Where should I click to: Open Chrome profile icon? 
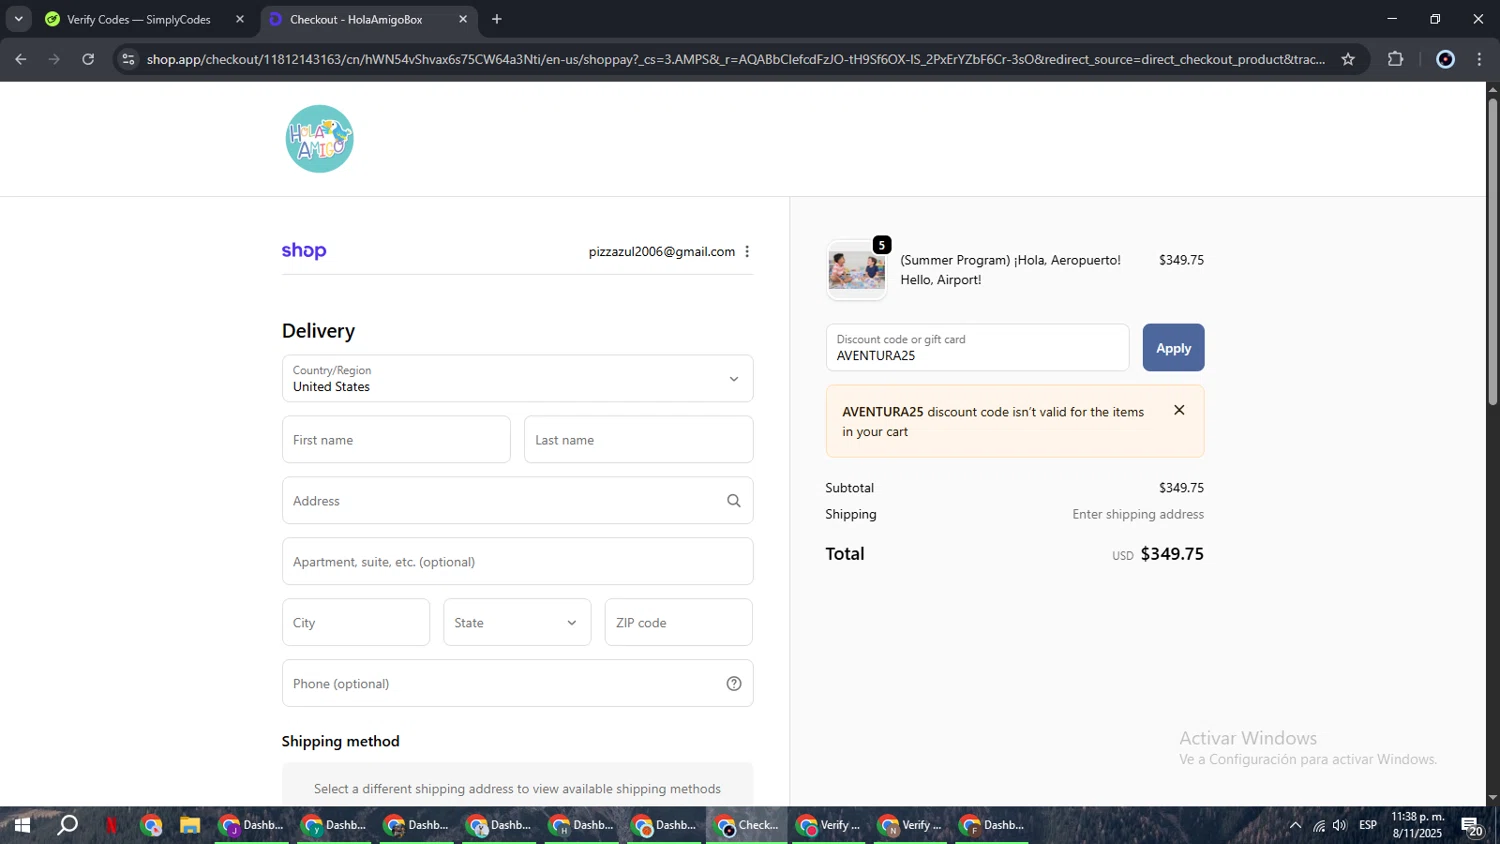1445,59
